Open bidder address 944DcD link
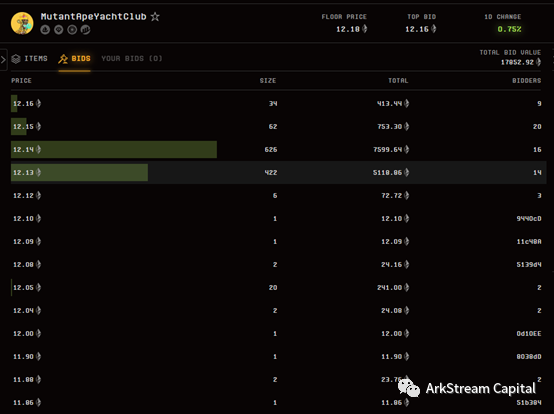Viewport: 554px width, 414px height. tap(529, 219)
